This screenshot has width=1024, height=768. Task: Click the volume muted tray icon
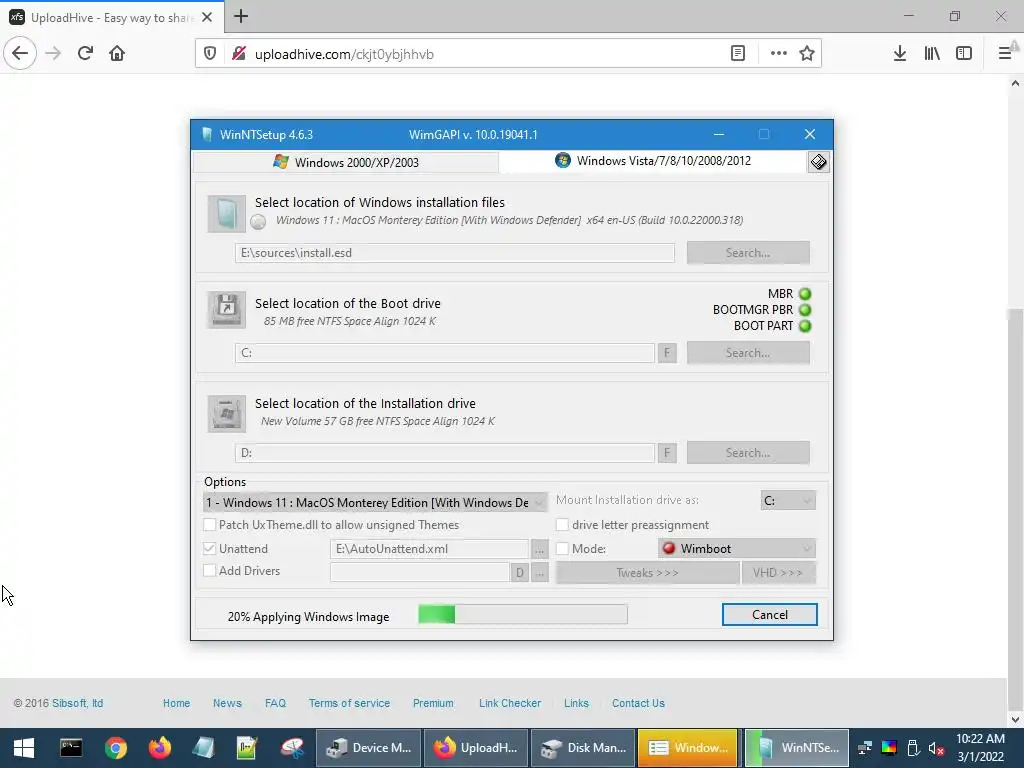click(x=936, y=748)
